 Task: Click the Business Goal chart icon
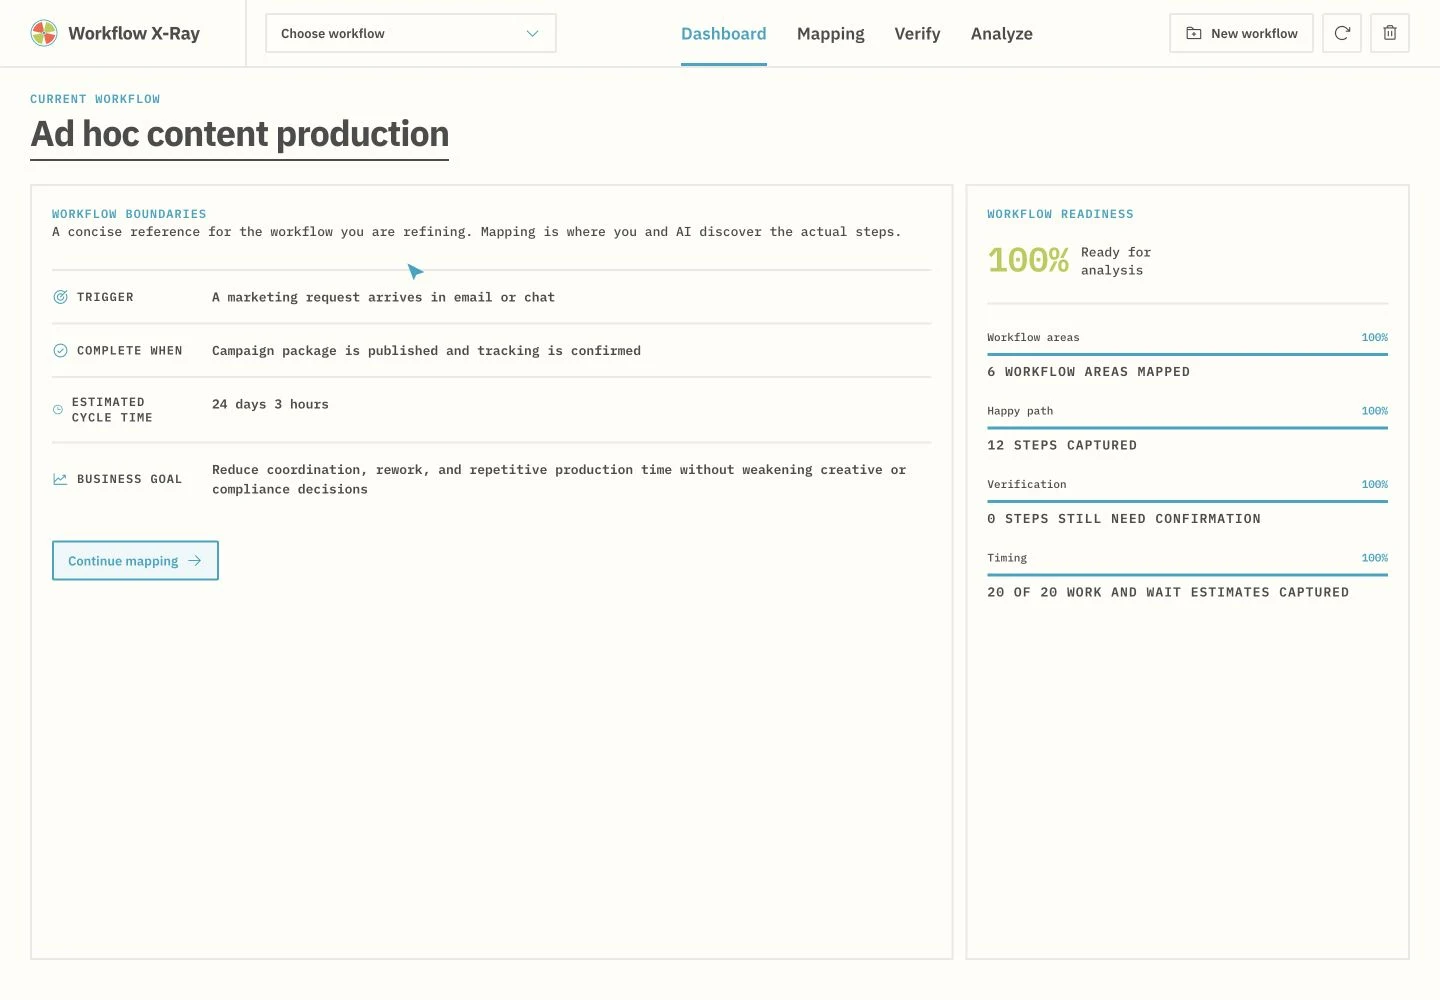(x=60, y=479)
